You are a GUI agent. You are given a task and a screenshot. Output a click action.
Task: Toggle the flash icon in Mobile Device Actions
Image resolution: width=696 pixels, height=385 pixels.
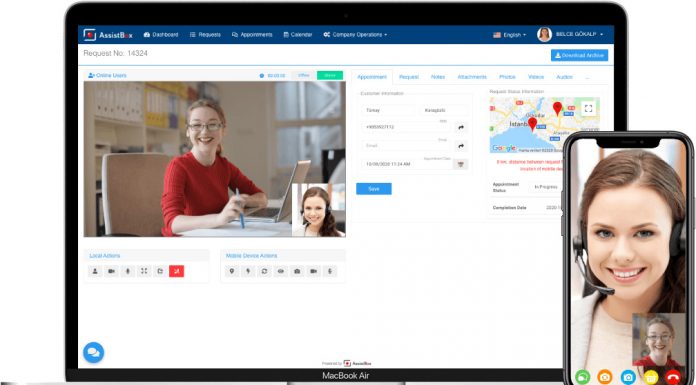point(248,271)
